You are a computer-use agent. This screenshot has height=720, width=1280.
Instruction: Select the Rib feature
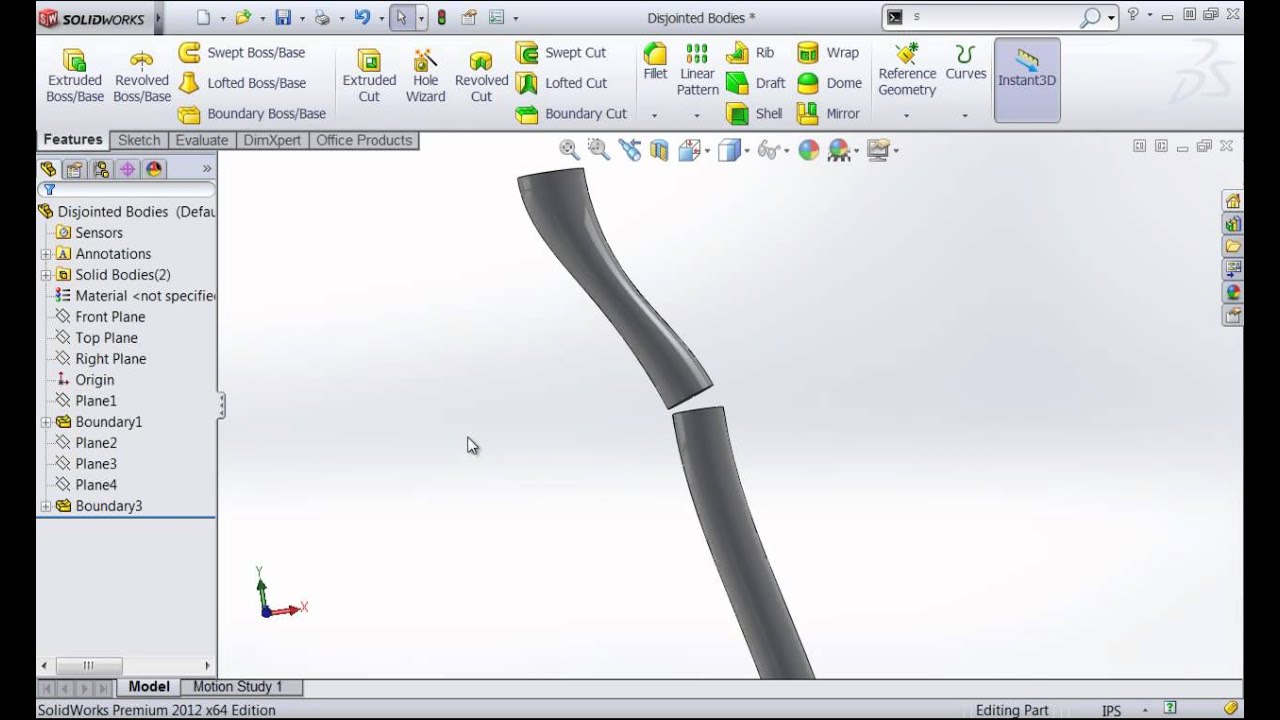[x=751, y=52]
